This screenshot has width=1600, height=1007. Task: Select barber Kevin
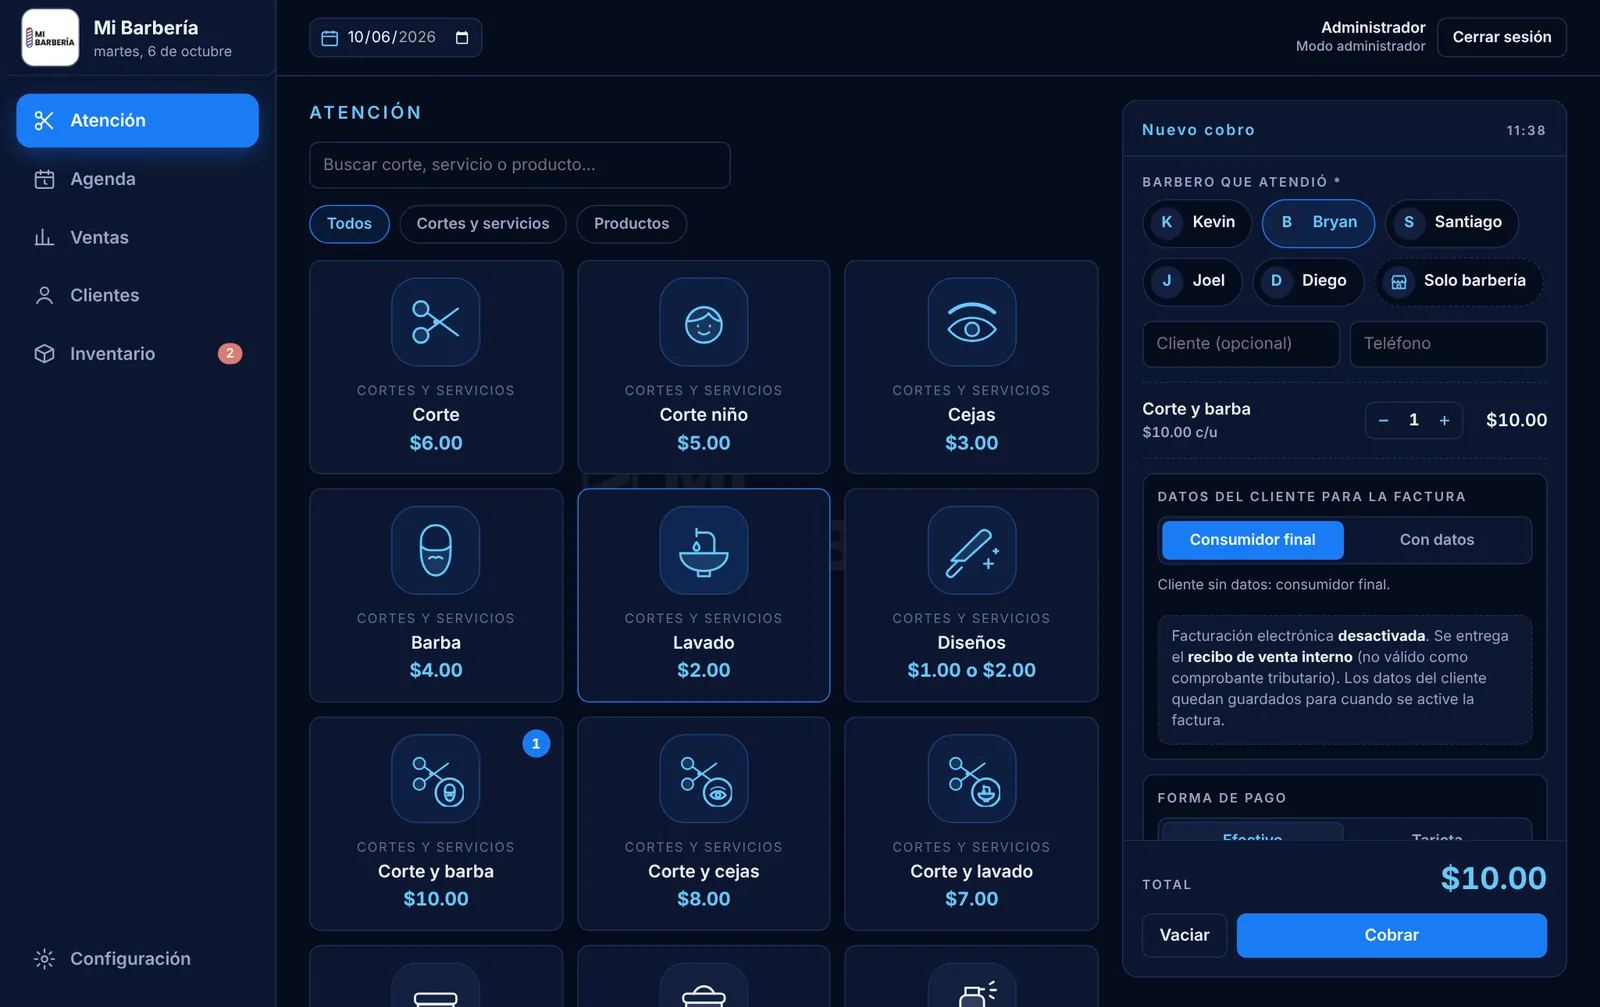(1196, 222)
